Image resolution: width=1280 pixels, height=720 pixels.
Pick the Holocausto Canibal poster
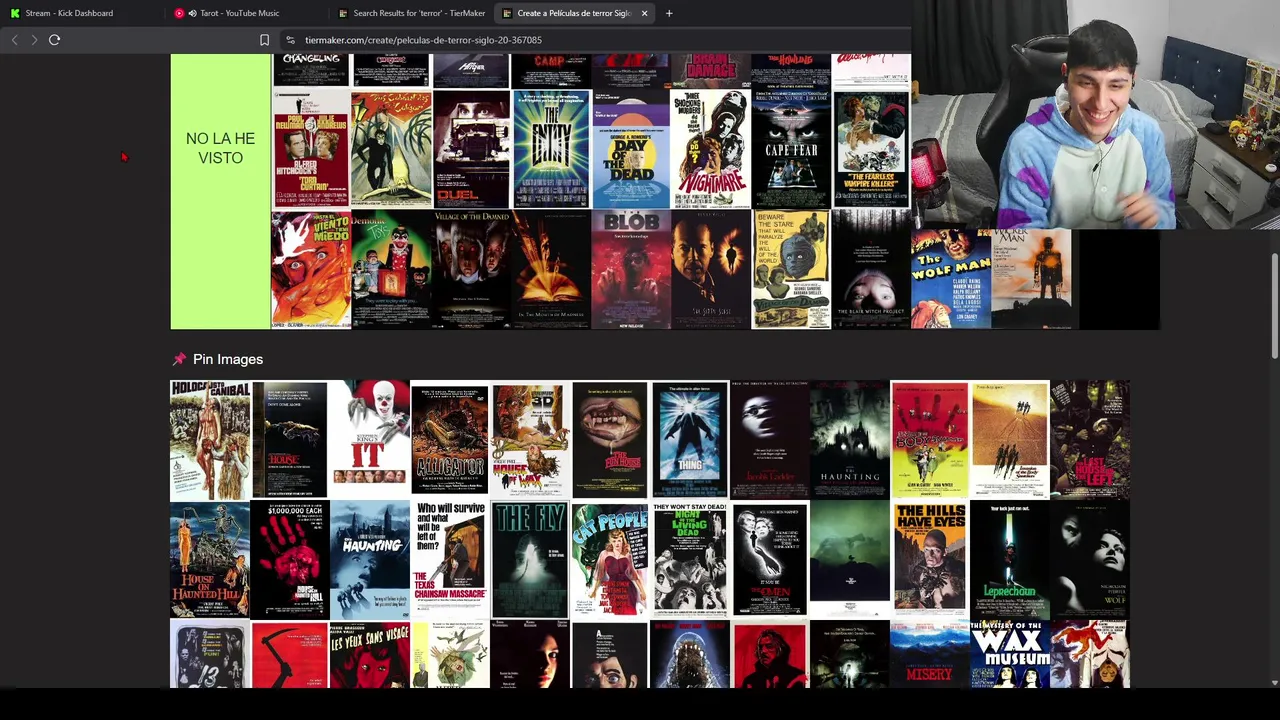pyautogui.click(x=210, y=440)
